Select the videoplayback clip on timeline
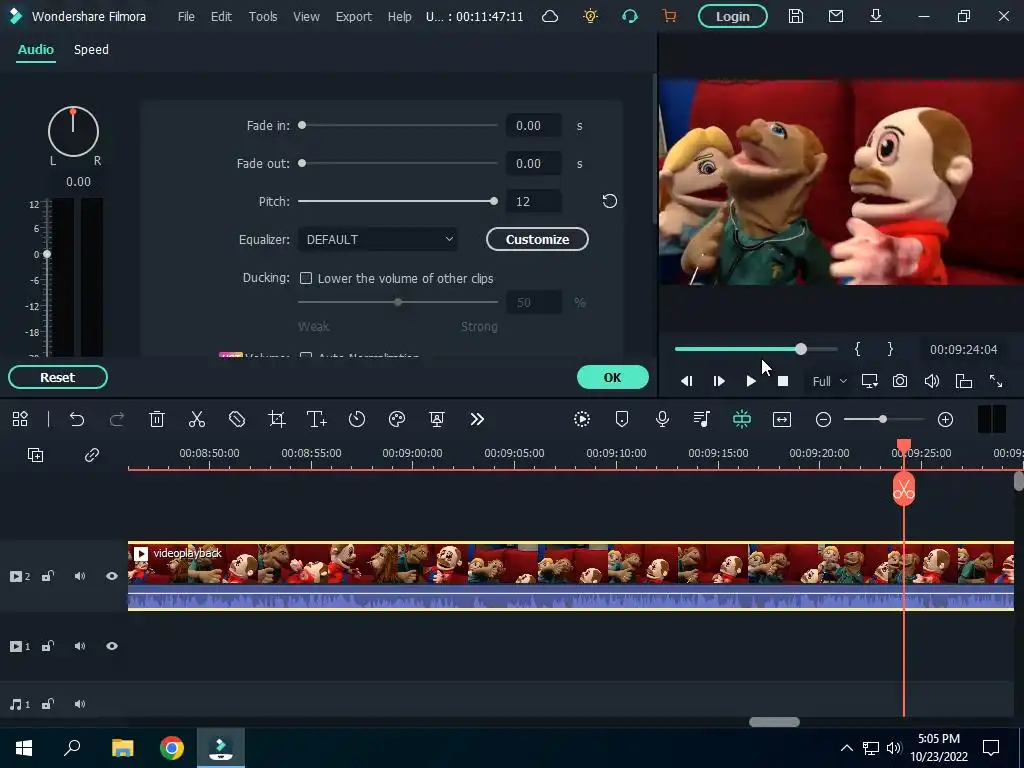1024x768 pixels. tap(571, 576)
